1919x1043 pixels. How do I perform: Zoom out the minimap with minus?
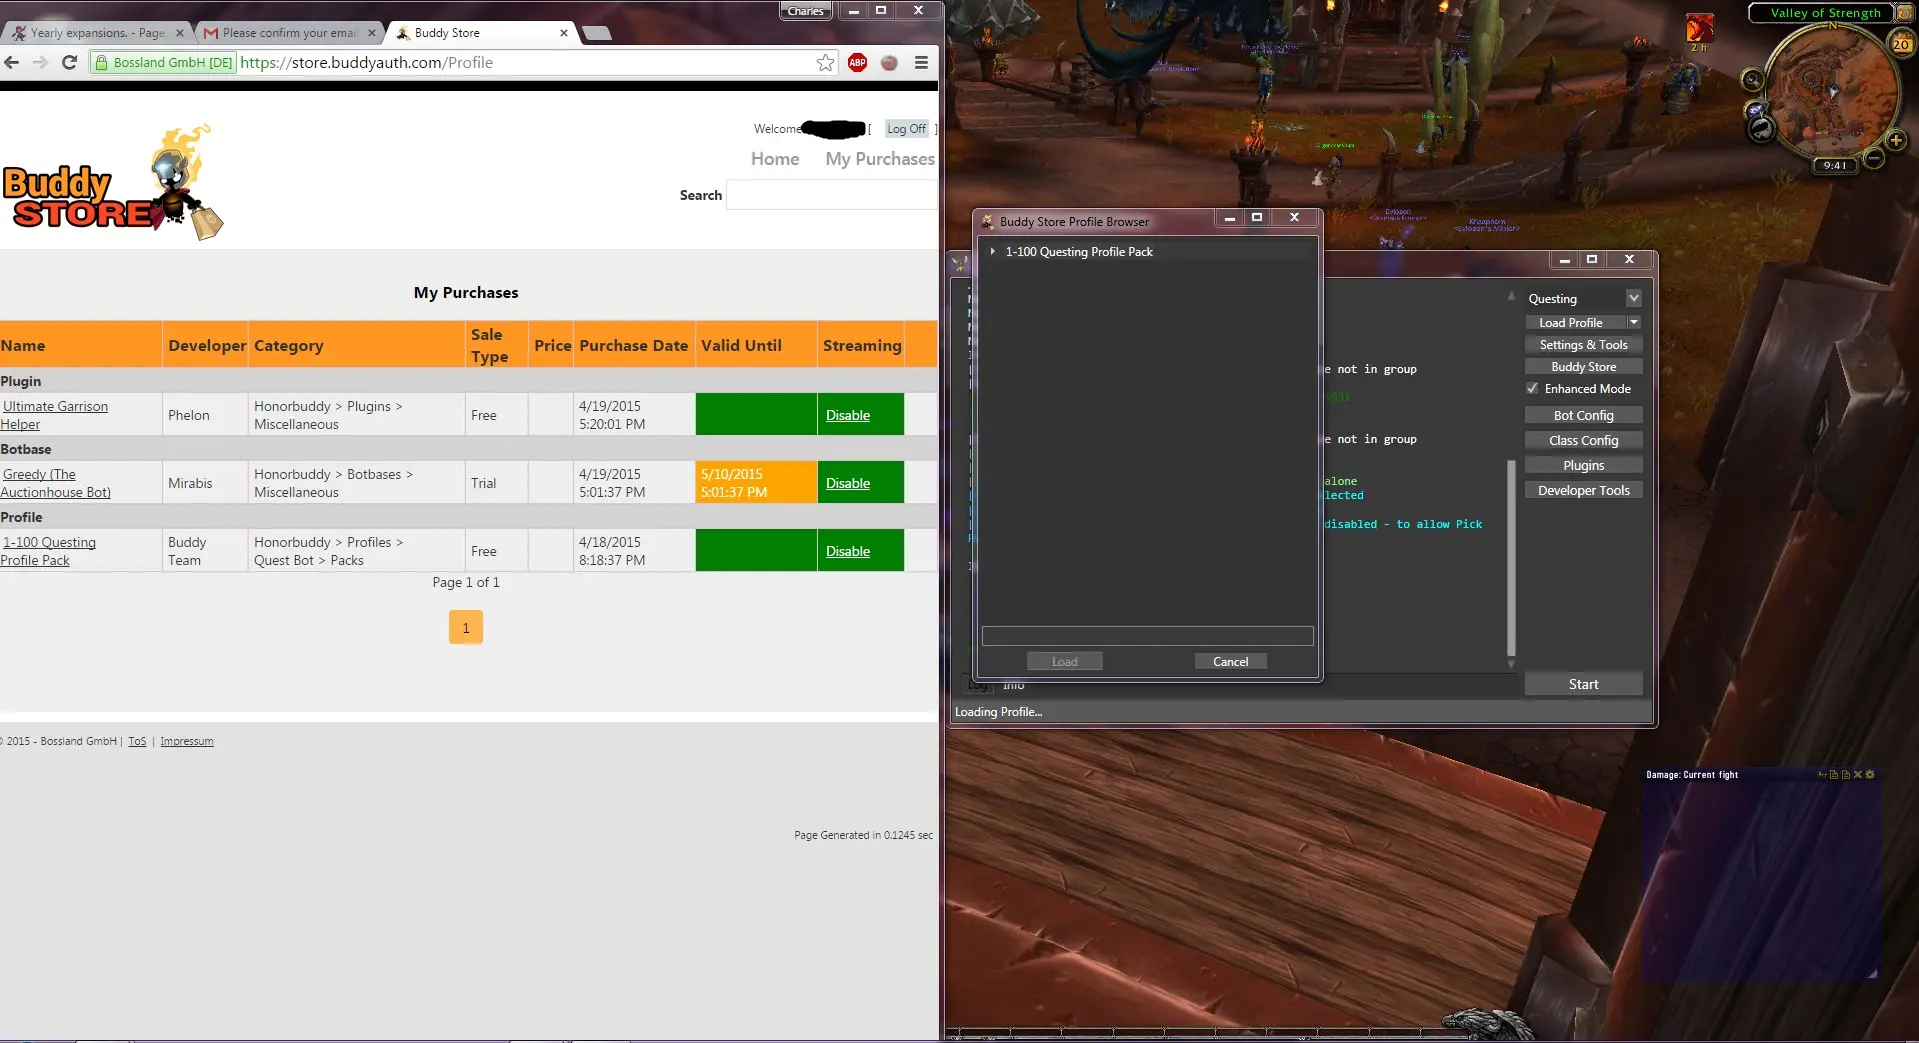click(x=1874, y=158)
